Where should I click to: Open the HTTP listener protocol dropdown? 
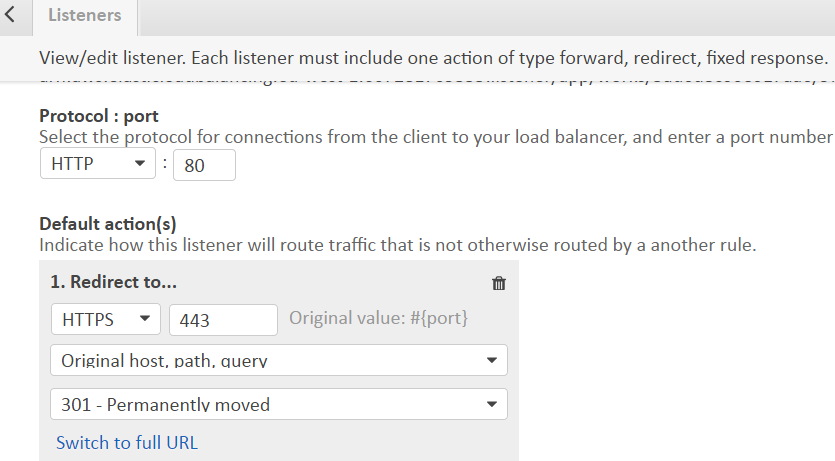coord(98,163)
